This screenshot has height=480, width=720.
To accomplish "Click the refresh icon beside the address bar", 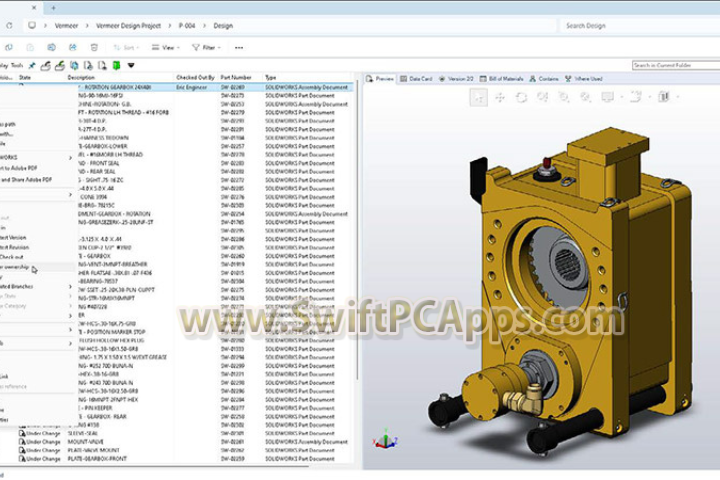I will (9, 26).
